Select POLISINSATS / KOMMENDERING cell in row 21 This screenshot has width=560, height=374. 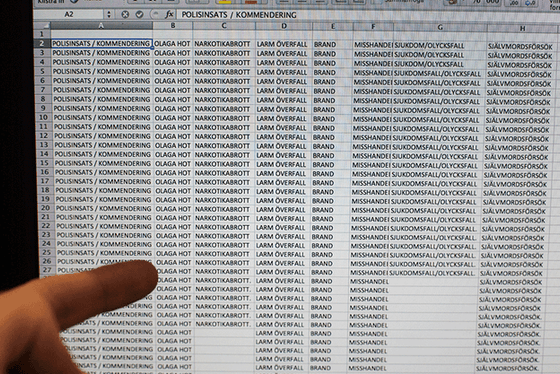(x=105, y=217)
